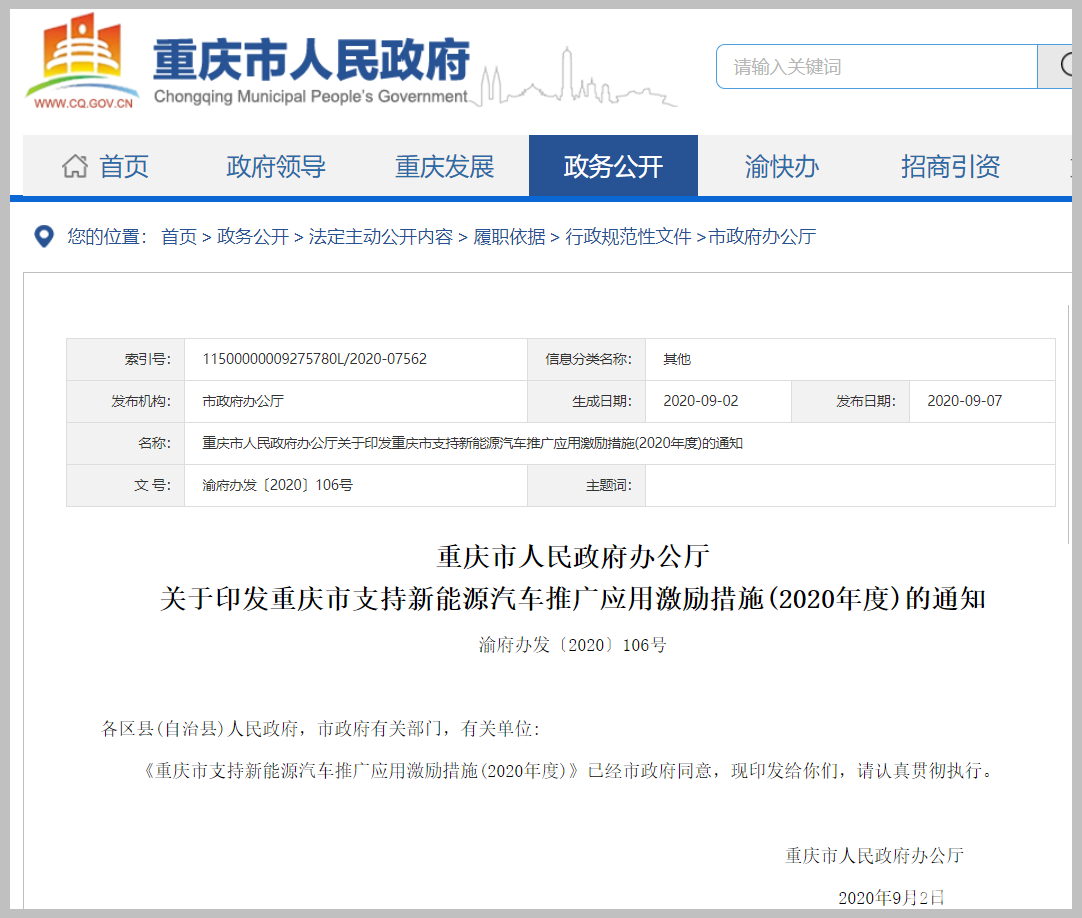The image size is (1082, 918).
Task: Click the signature 重庆市人民政府办公厅
Action: [874, 856]
